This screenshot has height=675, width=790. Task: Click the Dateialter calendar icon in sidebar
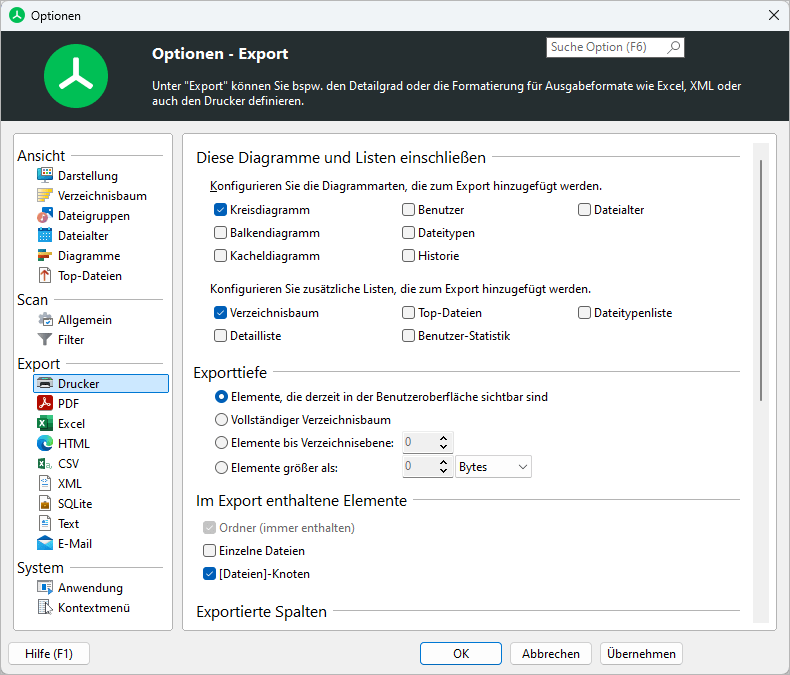pos(45,235)
